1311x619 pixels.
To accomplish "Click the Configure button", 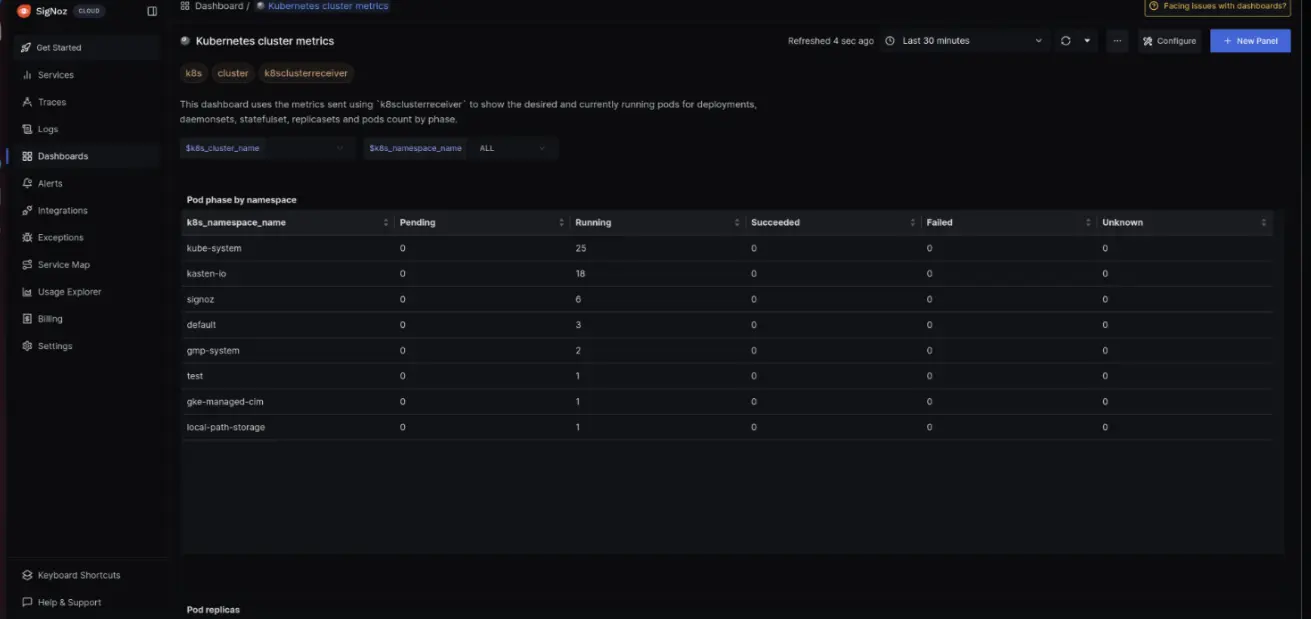I will click(x=1169, y=41).
